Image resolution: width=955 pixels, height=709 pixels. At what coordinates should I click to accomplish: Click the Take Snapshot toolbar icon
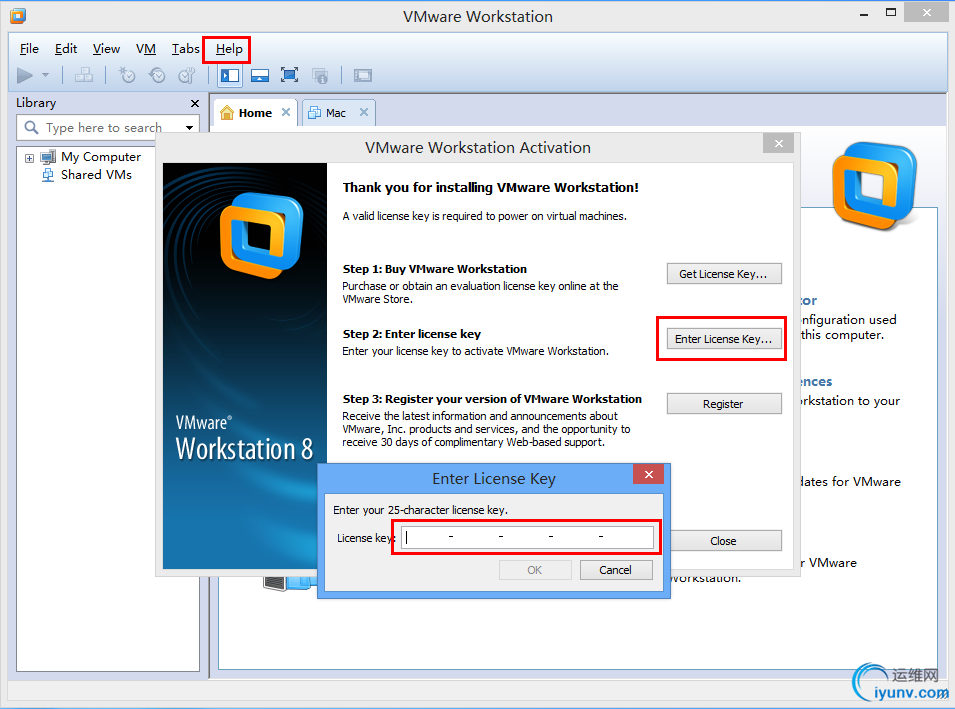[127, 76]
